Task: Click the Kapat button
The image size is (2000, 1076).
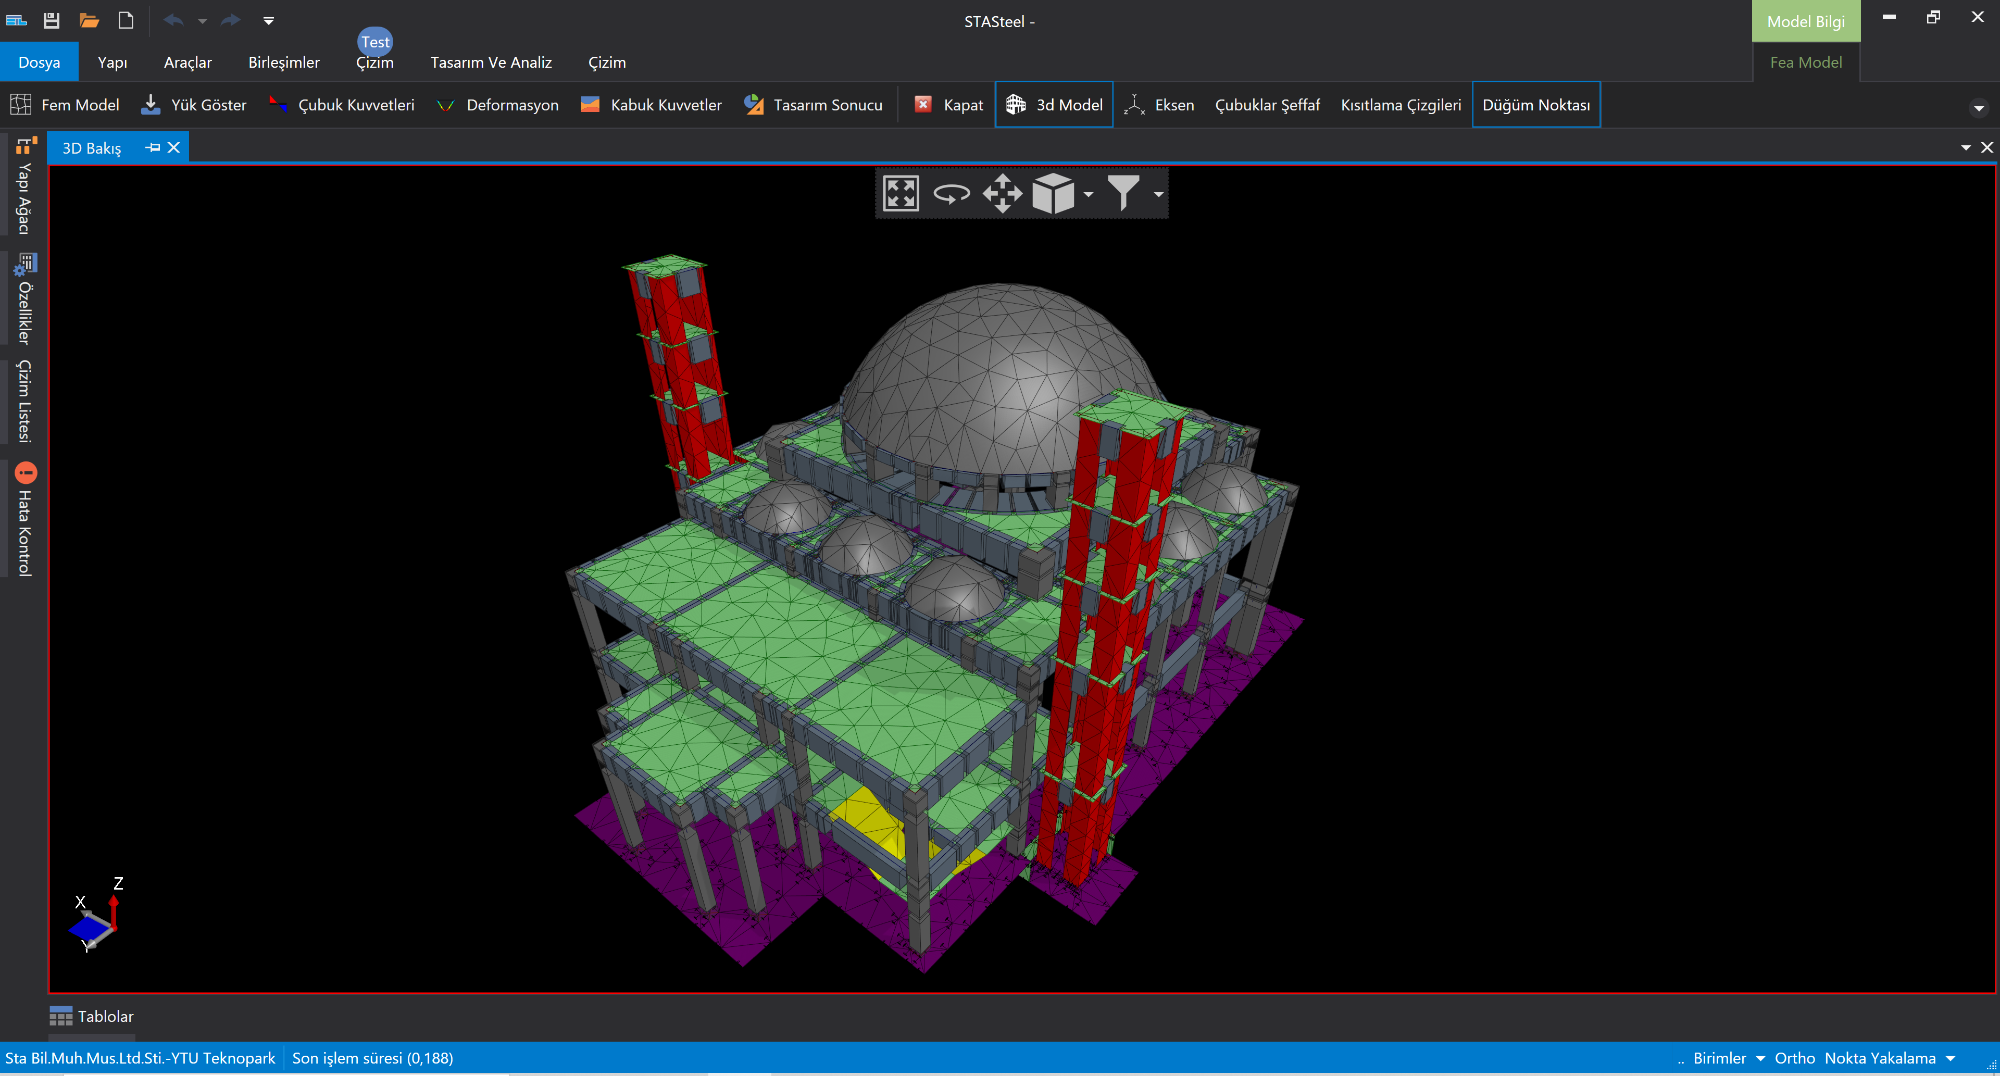Action: click(950, 105)
